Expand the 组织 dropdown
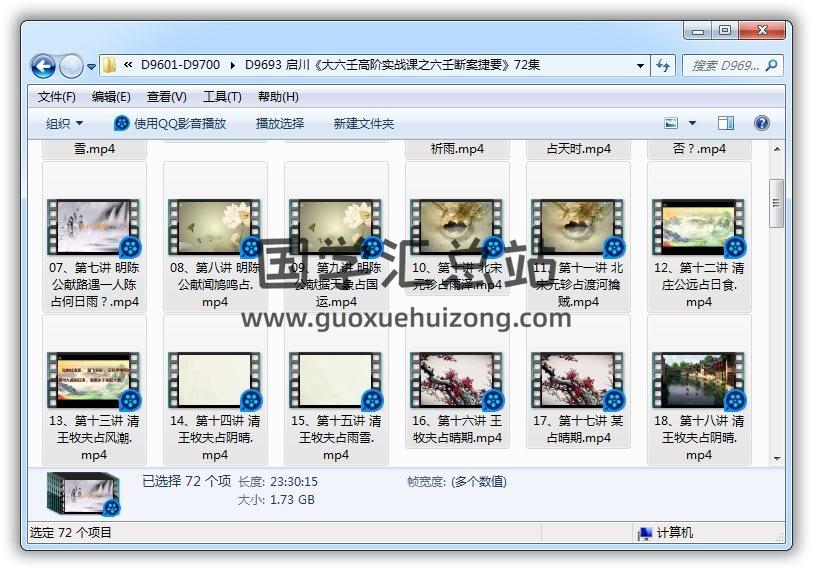 (x=64, y=124)
